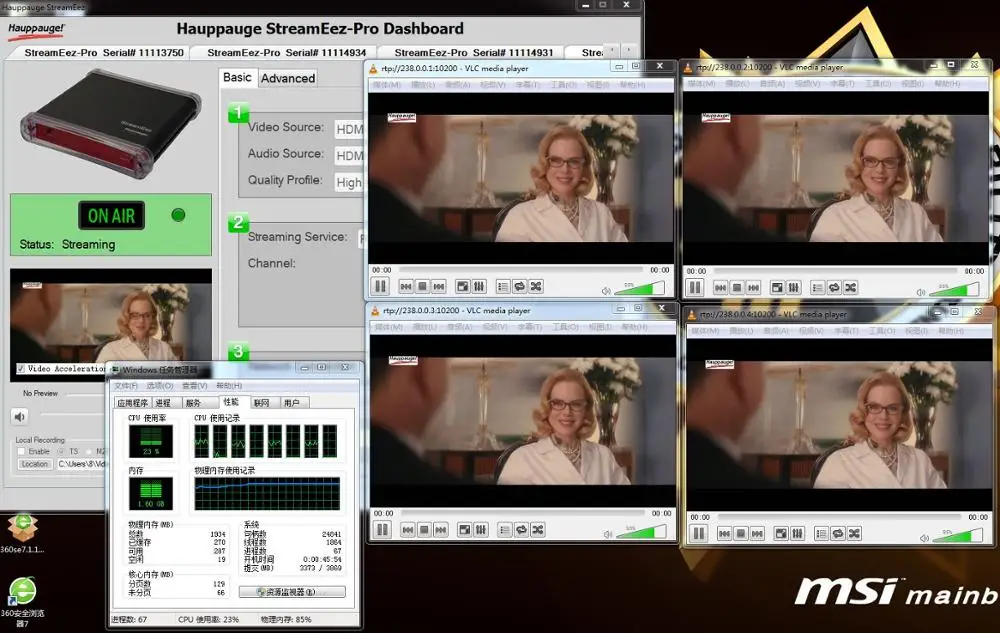
Task: Toggle random playback in the 238.0.0.2 VLC window
Action: coord(850,288)
